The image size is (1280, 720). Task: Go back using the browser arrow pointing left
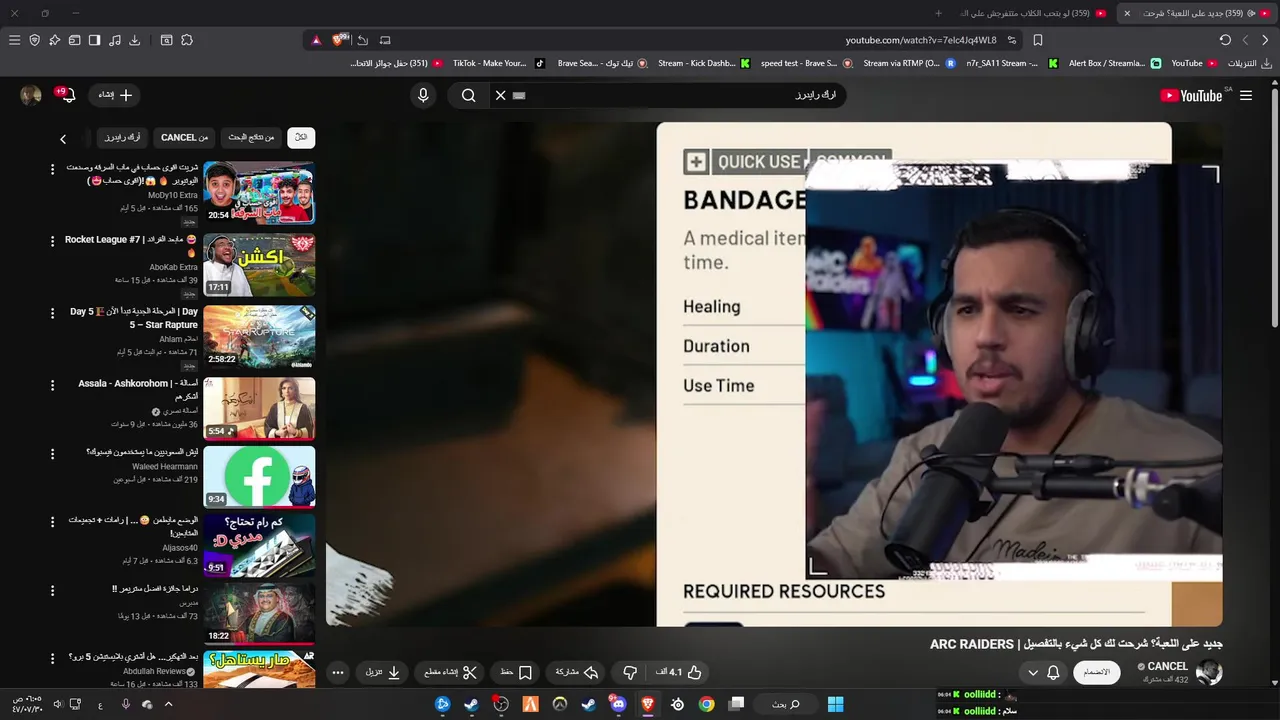click(x=1245, y=40)
